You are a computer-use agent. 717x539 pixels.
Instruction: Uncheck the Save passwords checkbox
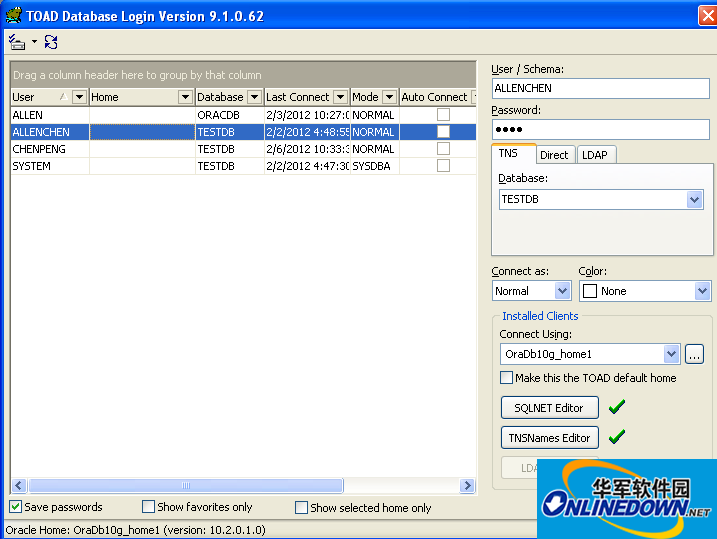click(16, 507)
